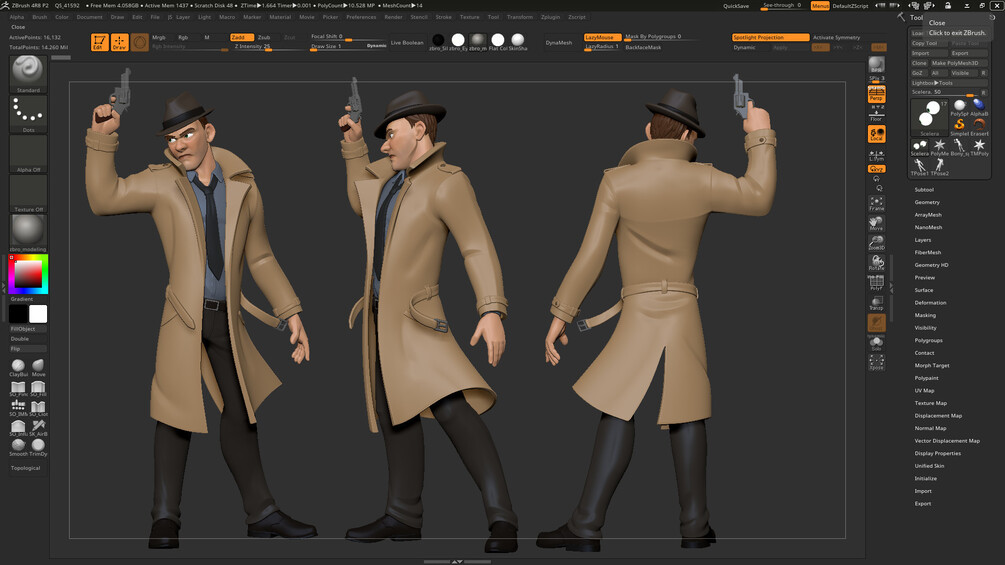The height and width of the screenshot is (565, 1005).
Task: Expand the Deformation section
Action: point(930,302)
